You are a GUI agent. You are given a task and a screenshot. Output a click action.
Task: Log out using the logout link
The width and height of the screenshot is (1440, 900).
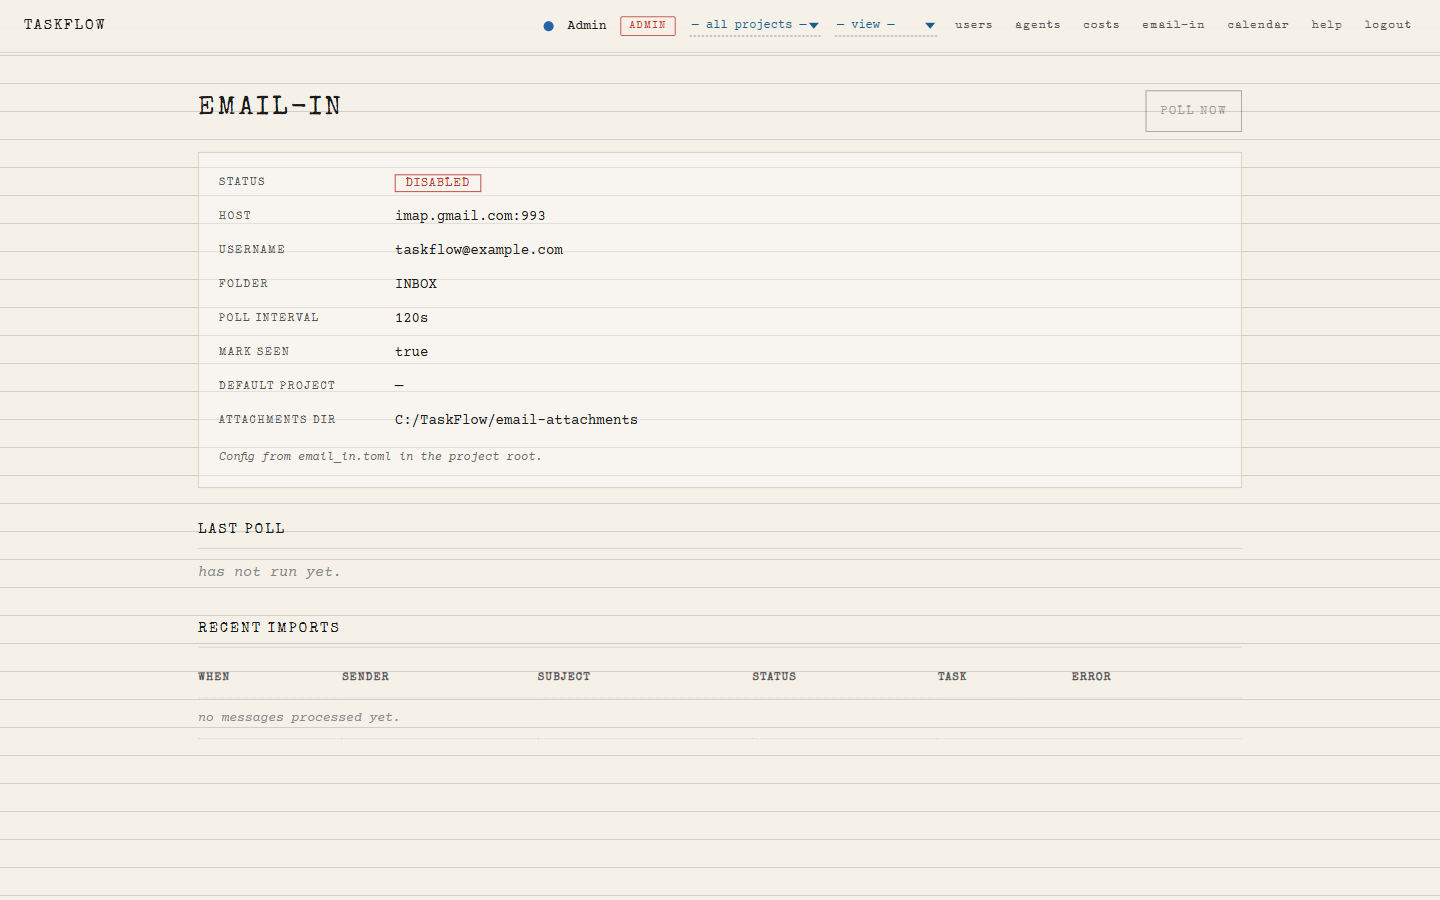click(x=1387, y=25)
